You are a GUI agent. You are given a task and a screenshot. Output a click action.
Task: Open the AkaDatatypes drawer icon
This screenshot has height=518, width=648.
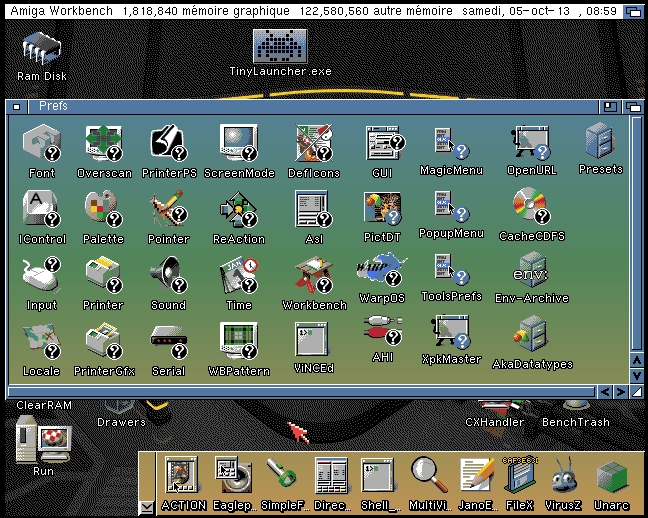(532, 334)
